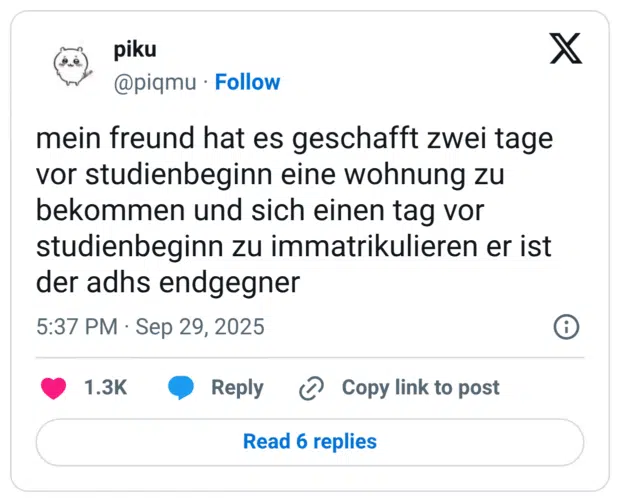The image size is (620, 502).
Task: Click the 1.3K likes count
Action: point(106,388)
